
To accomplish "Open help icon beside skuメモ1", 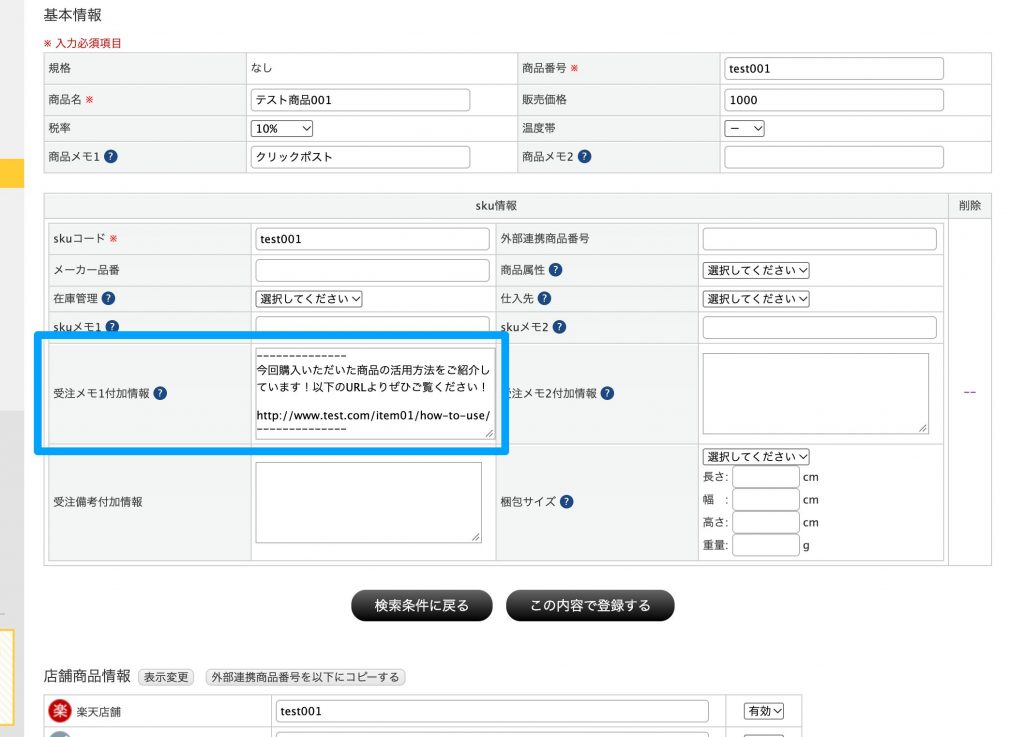I will 112,326.
